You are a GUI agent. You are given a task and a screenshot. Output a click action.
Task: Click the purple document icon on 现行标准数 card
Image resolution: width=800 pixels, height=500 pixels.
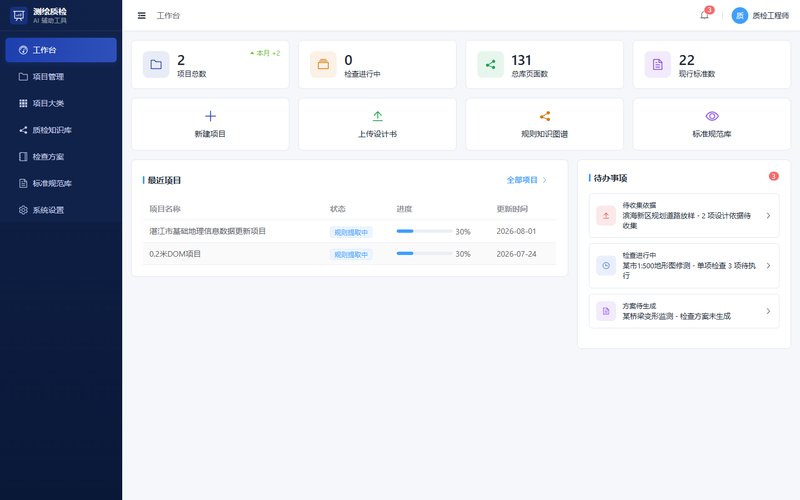[x=658, y=64]
